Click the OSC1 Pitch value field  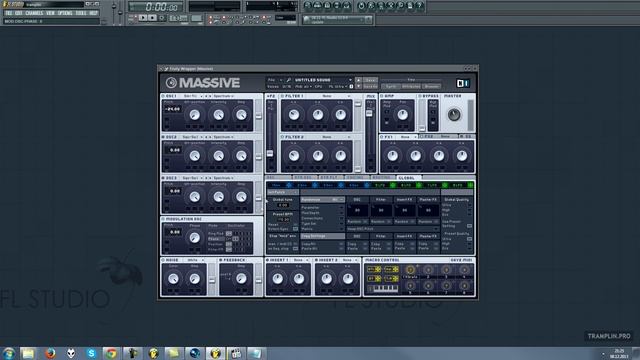(173, 109)
